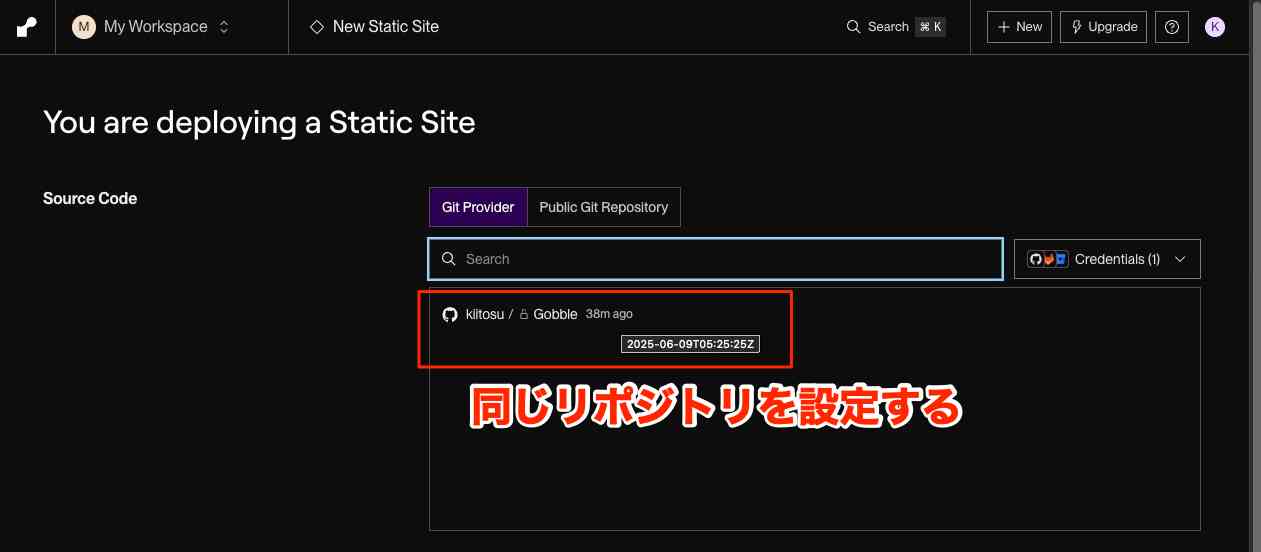Open global Search in the top bar
Image resolution: width=1261 pixels, height=552 pixels.
click(x=878, y=27)
